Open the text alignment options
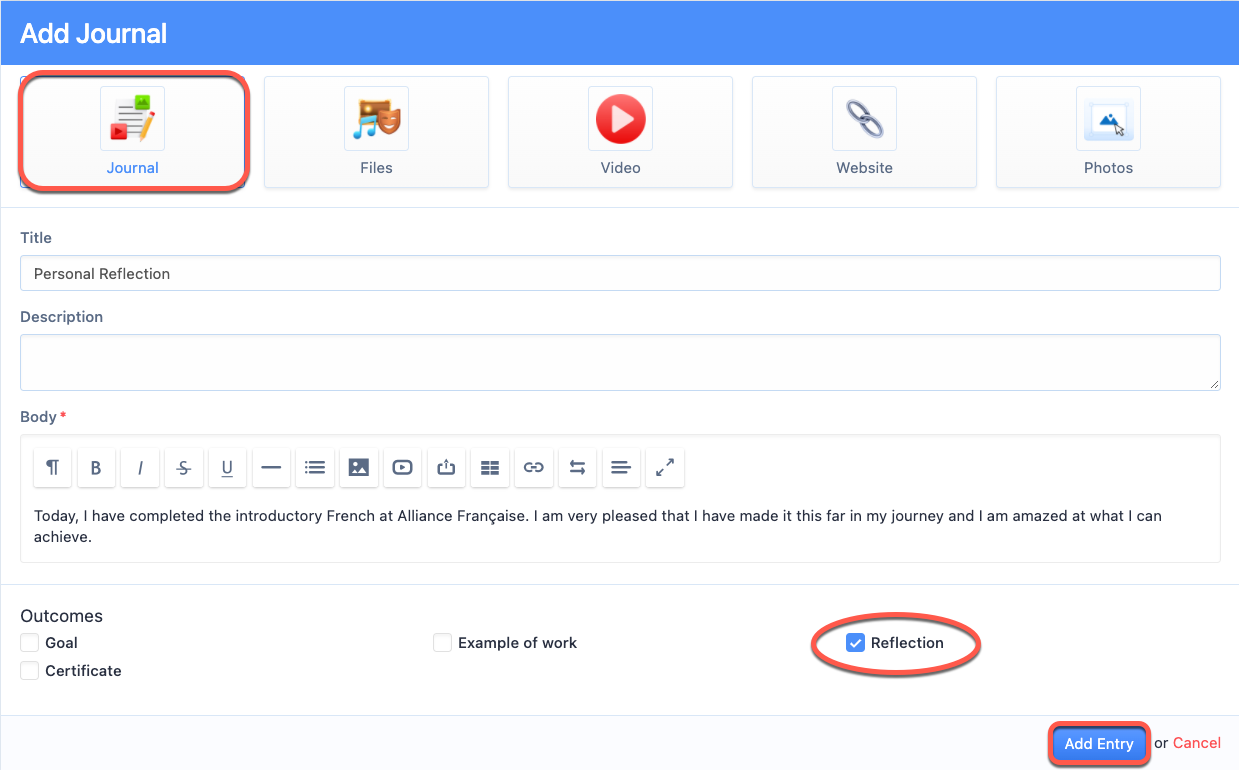This screenshot has width=1239, height=770. 621,467
